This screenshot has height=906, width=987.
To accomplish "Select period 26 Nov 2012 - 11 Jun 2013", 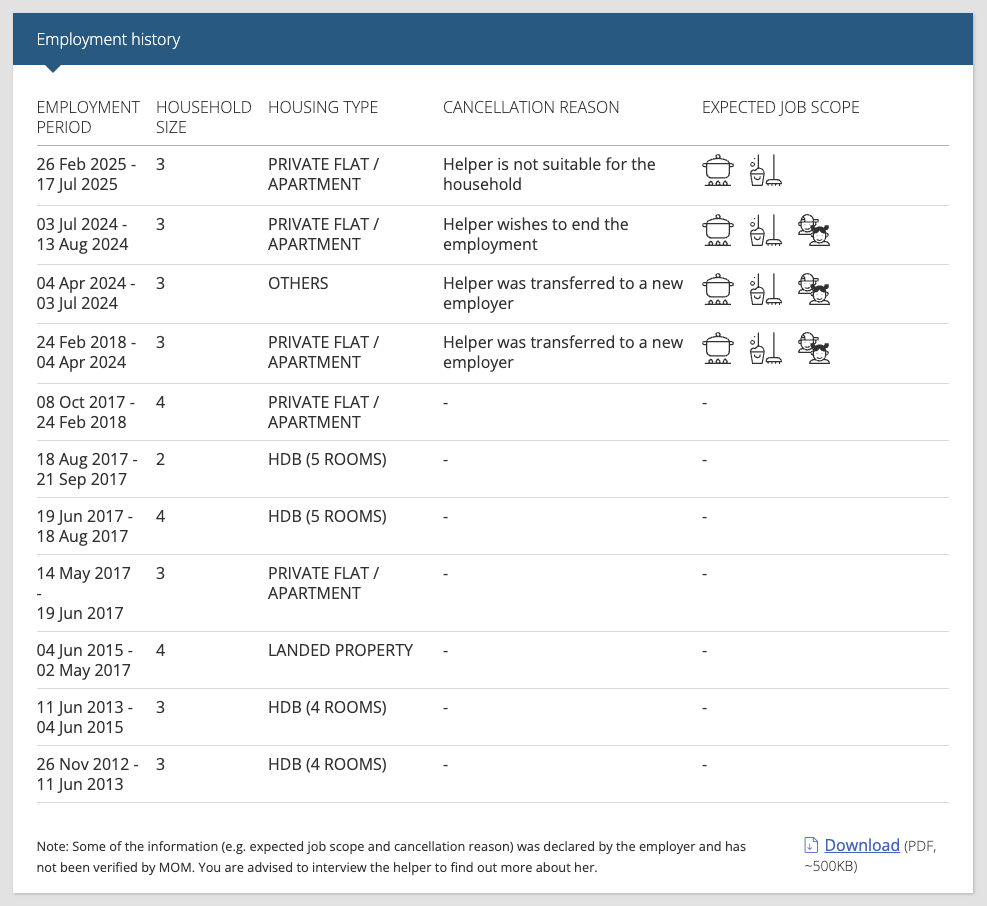I will click(x=87, y=774).
